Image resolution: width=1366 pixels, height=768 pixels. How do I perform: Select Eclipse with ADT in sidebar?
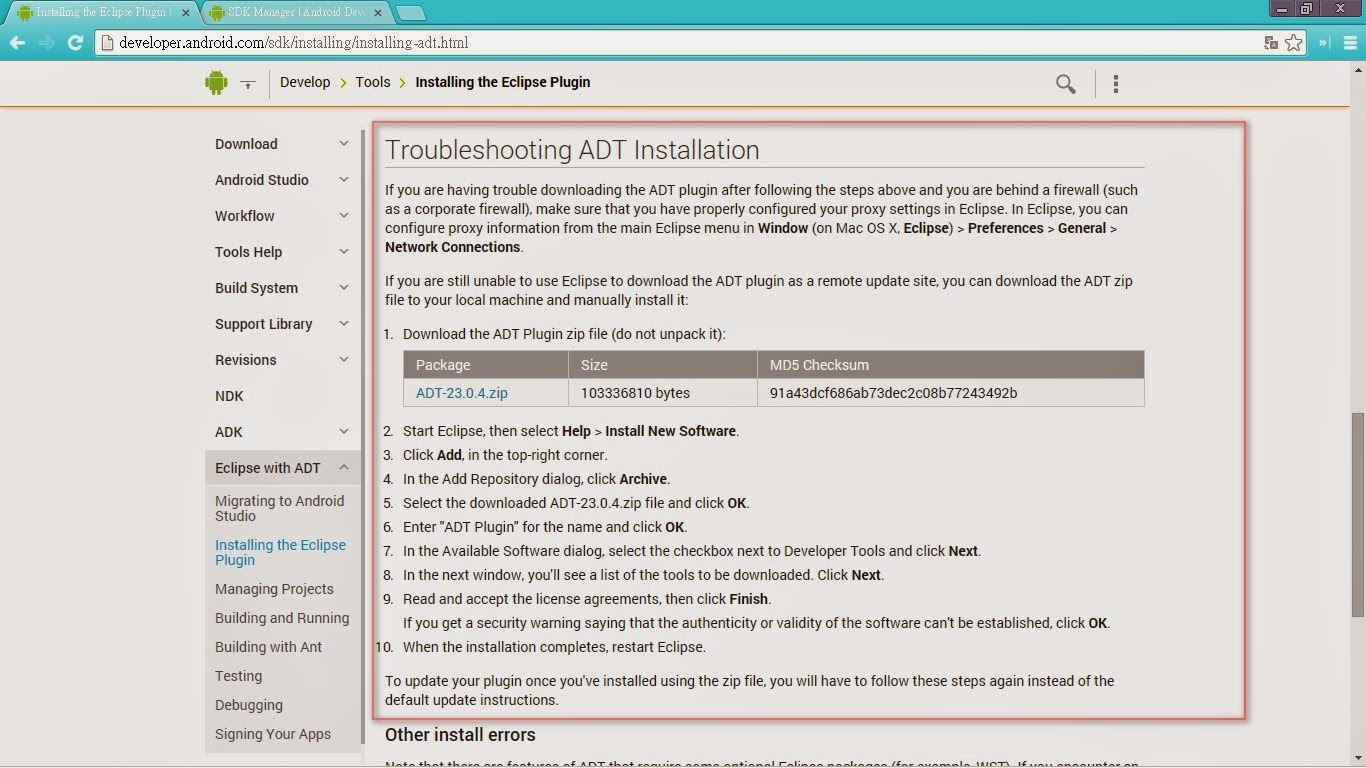point(268,468)
